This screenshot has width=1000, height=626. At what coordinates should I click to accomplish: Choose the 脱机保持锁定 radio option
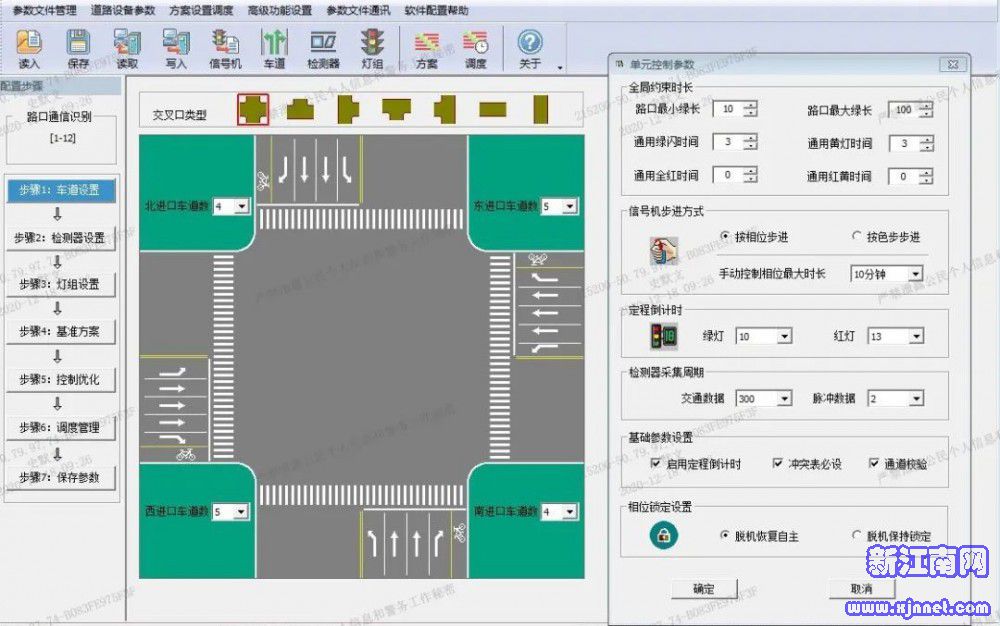click(856, 536)
